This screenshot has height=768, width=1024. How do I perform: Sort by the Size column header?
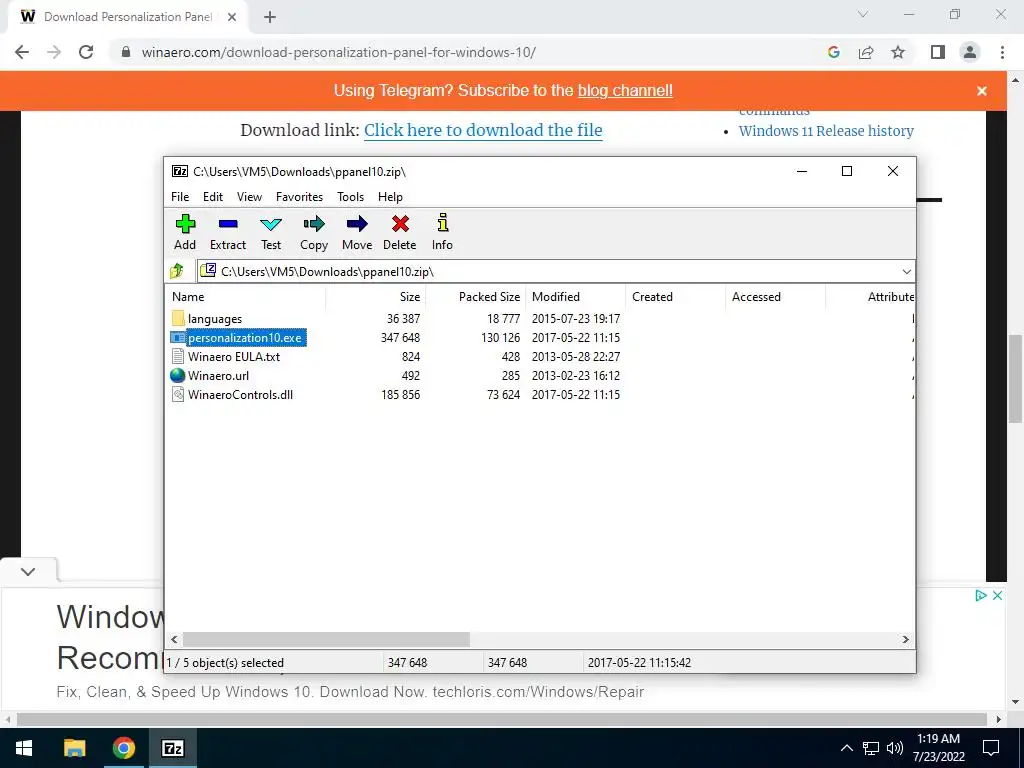click(376, 296)
